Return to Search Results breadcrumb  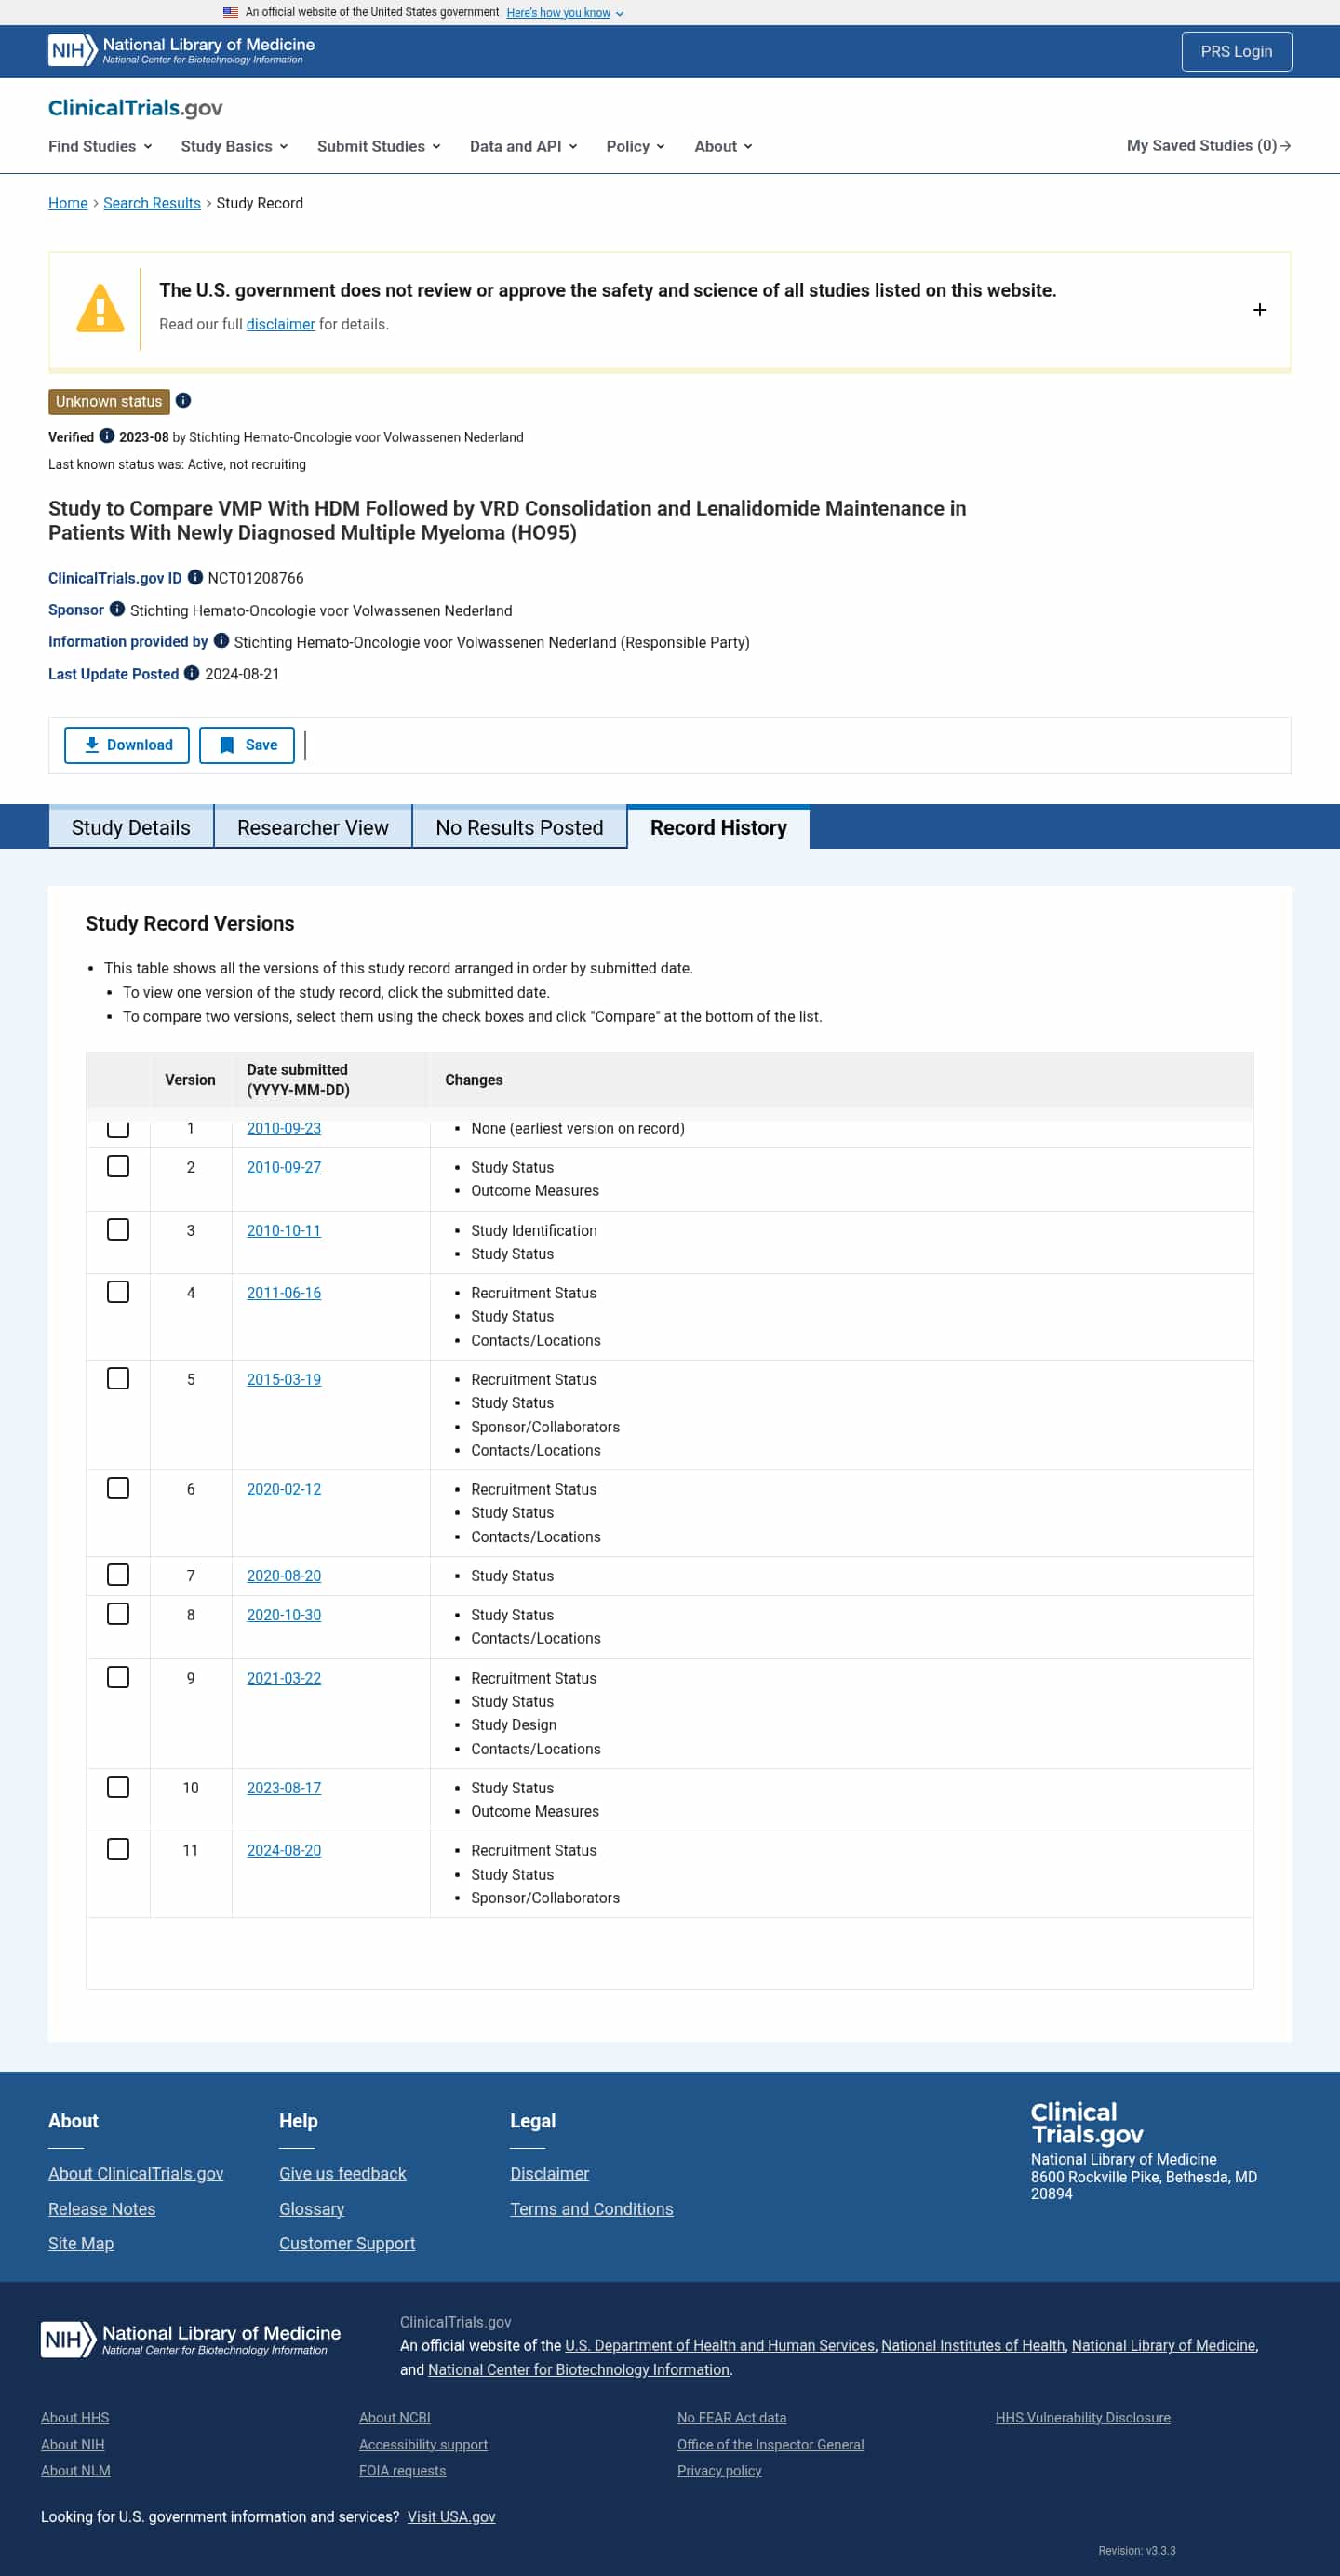(152, 203)
